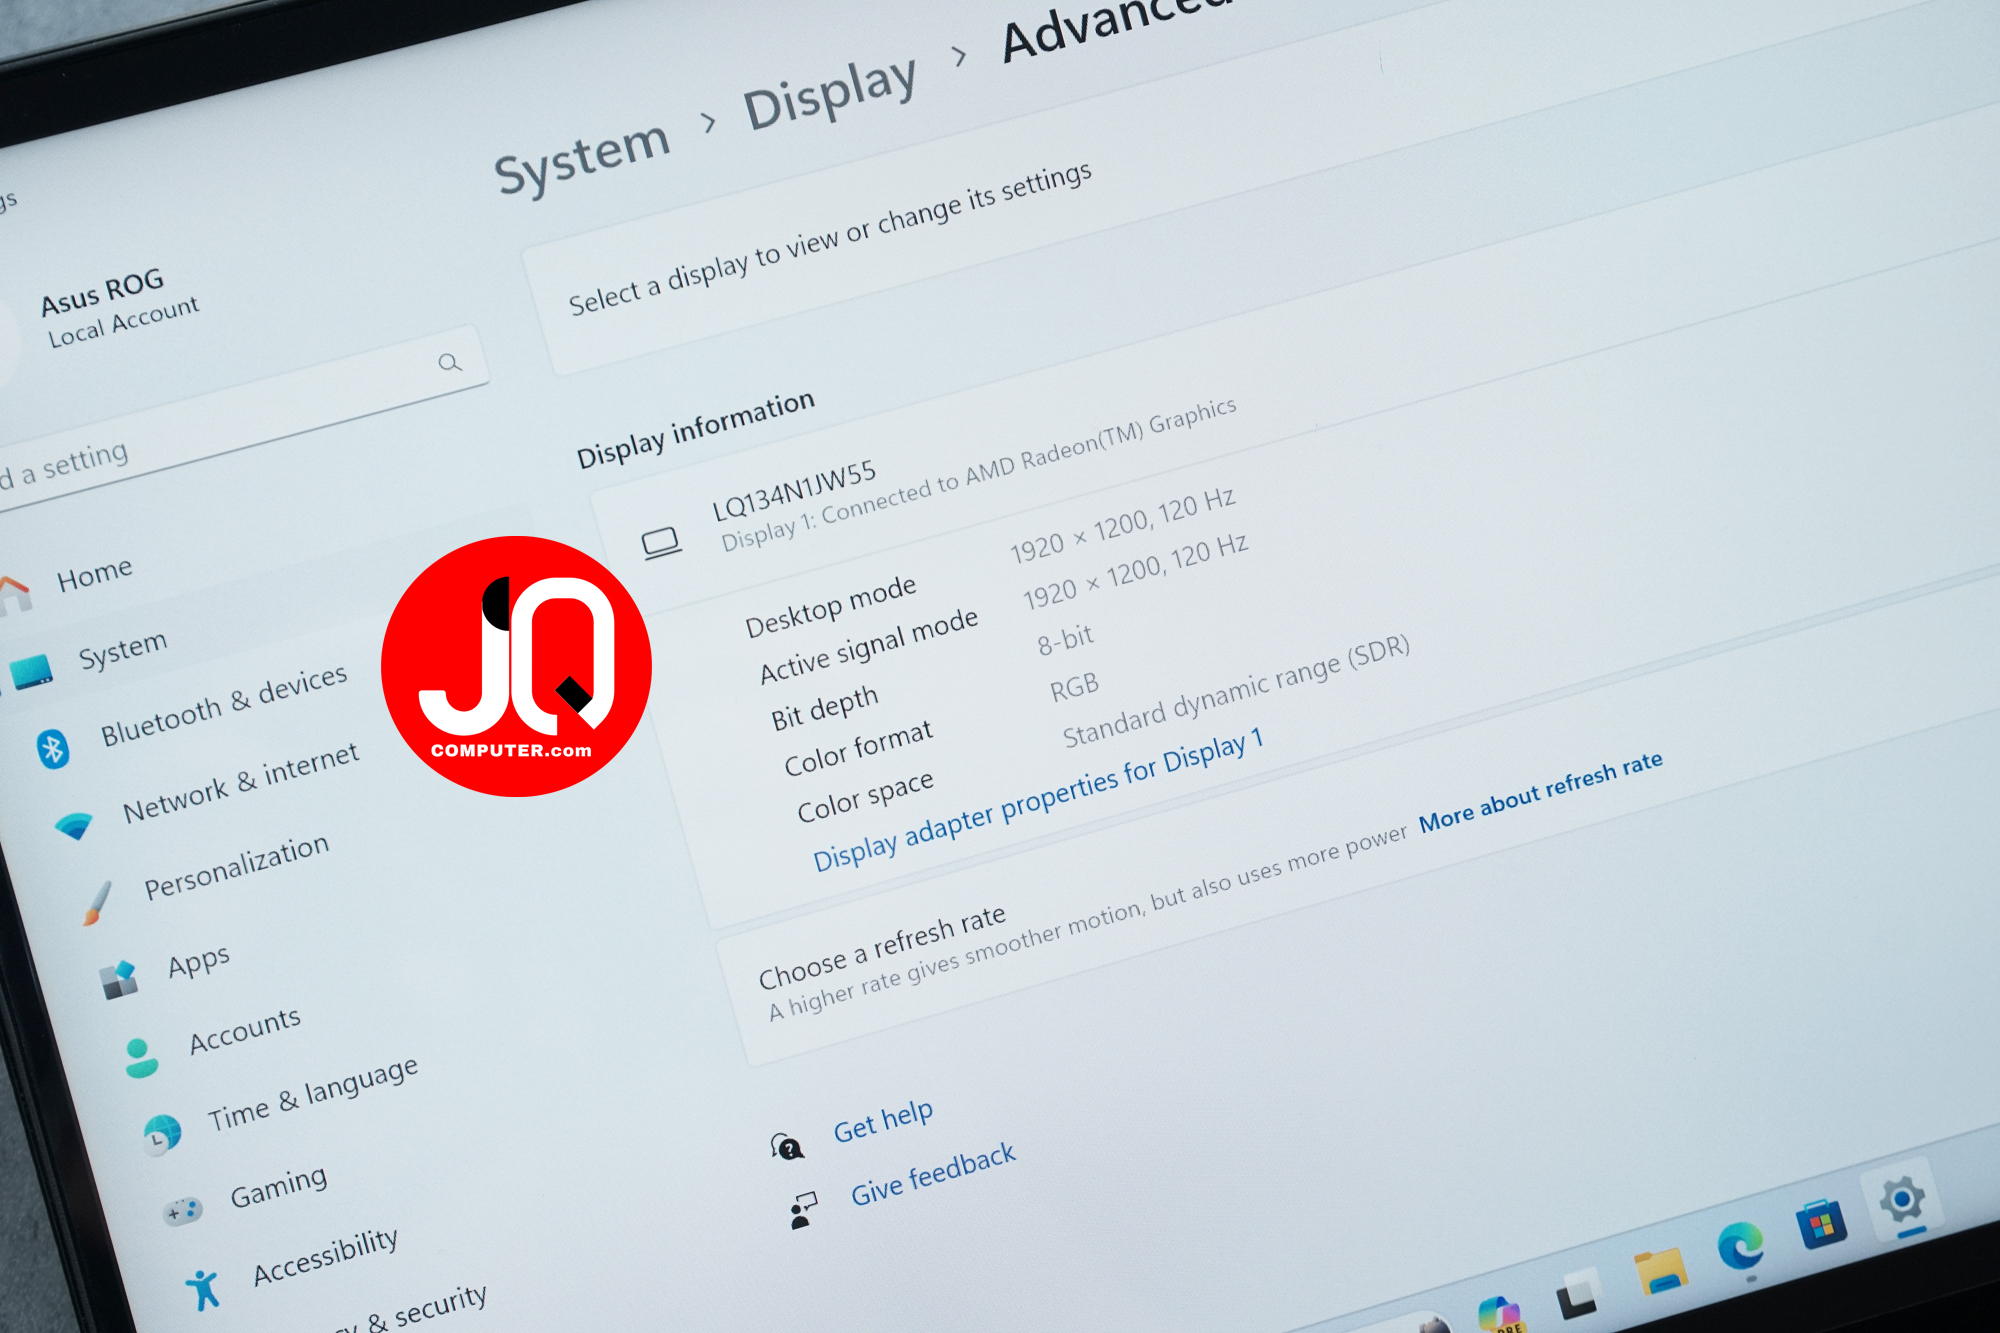
Task: Go back to Display in breadcrumb
Action: (830, 93)
